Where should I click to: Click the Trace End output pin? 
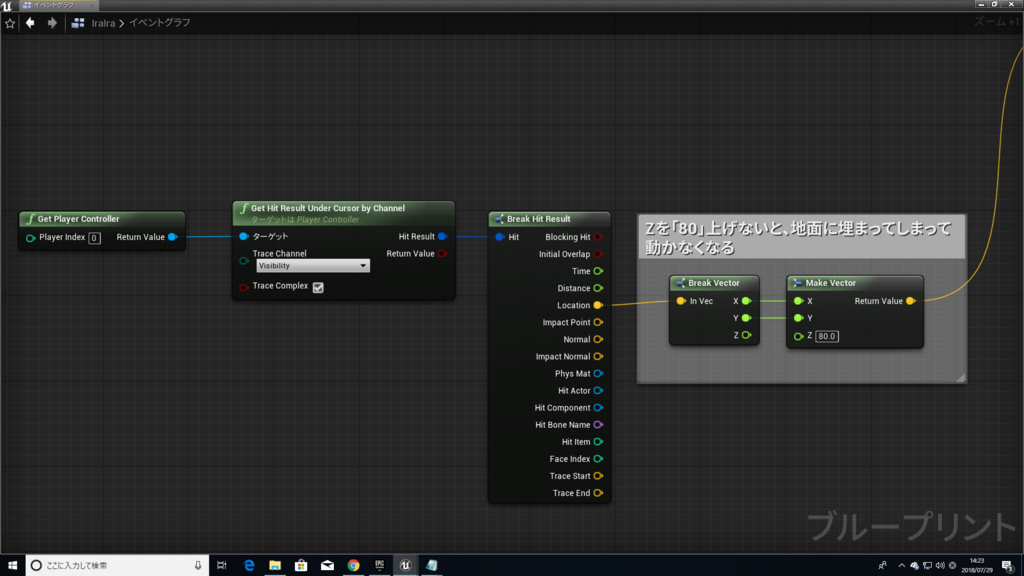click(598, 493)
